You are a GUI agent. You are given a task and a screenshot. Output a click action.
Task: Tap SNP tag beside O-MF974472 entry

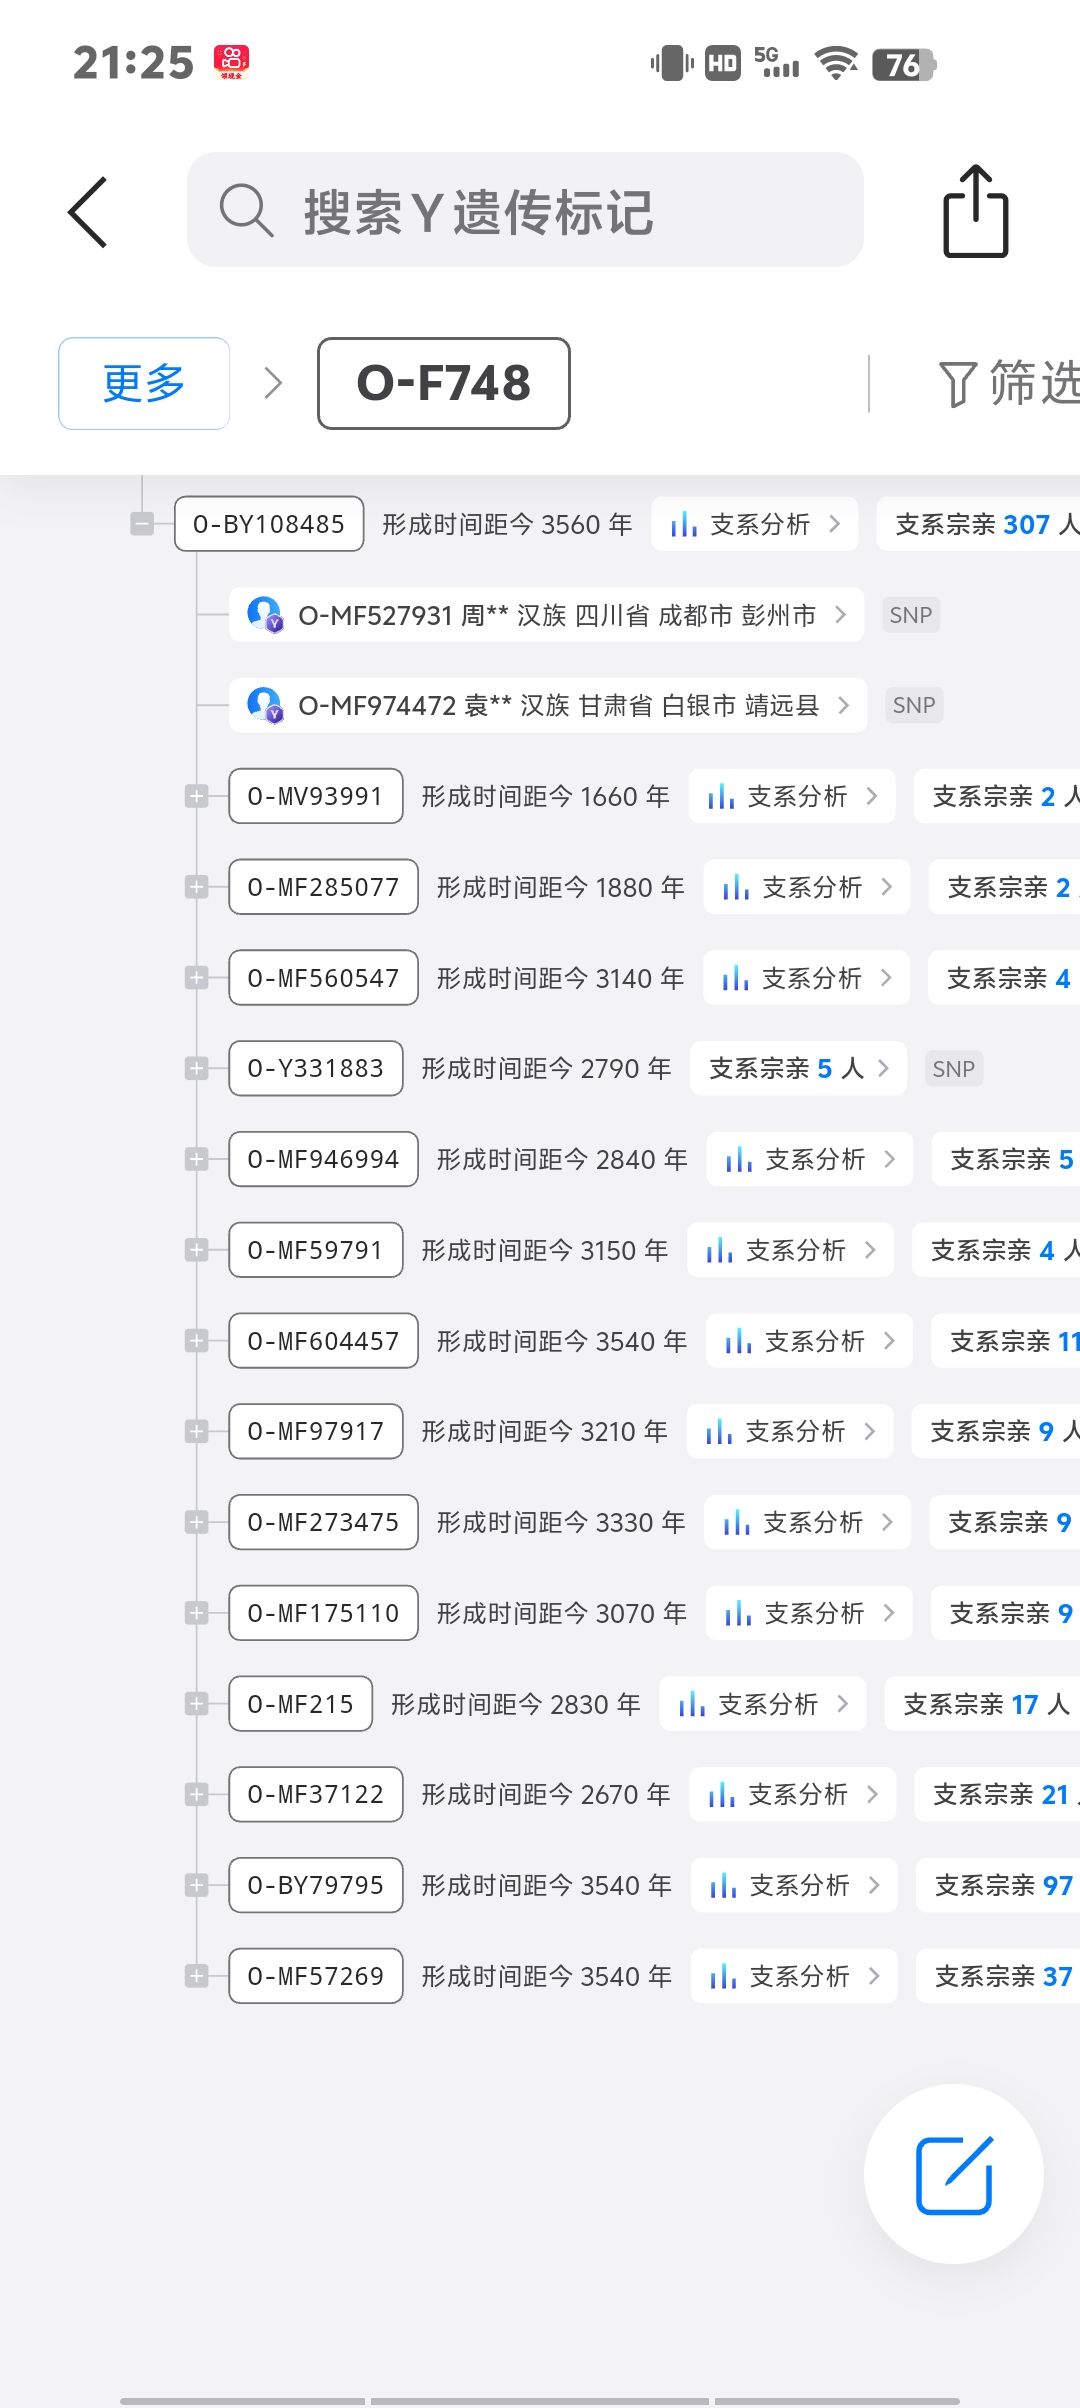(x=913, y=705)
